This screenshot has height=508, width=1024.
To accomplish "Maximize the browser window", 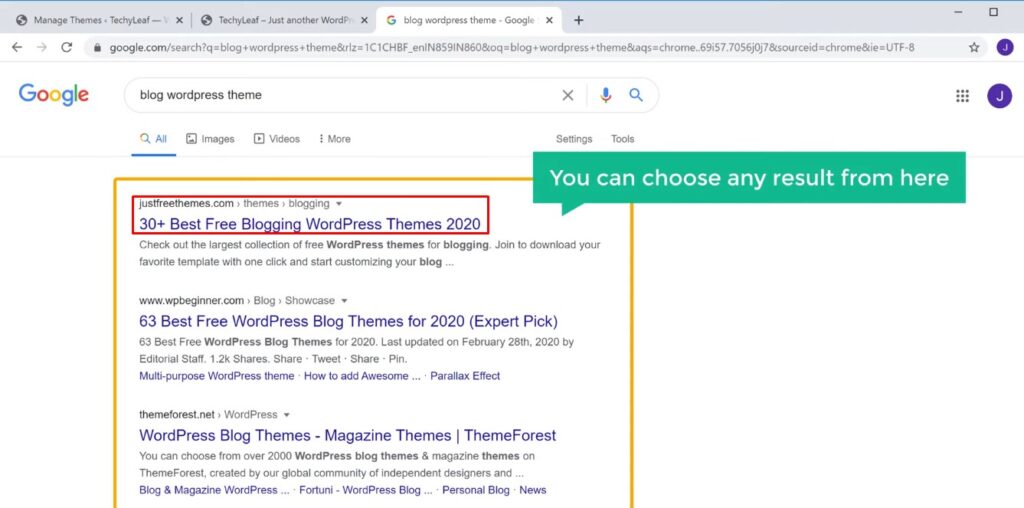I will (993, 12).
